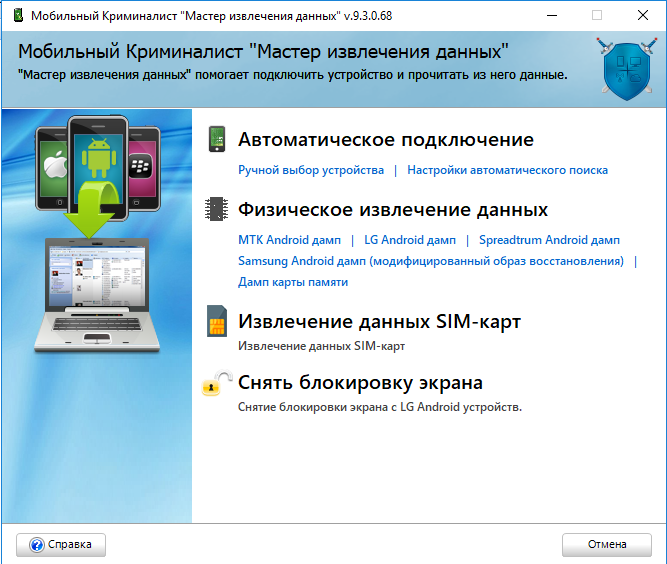
Task: Click the phones-to-laptop illustration
Action: 97,234
